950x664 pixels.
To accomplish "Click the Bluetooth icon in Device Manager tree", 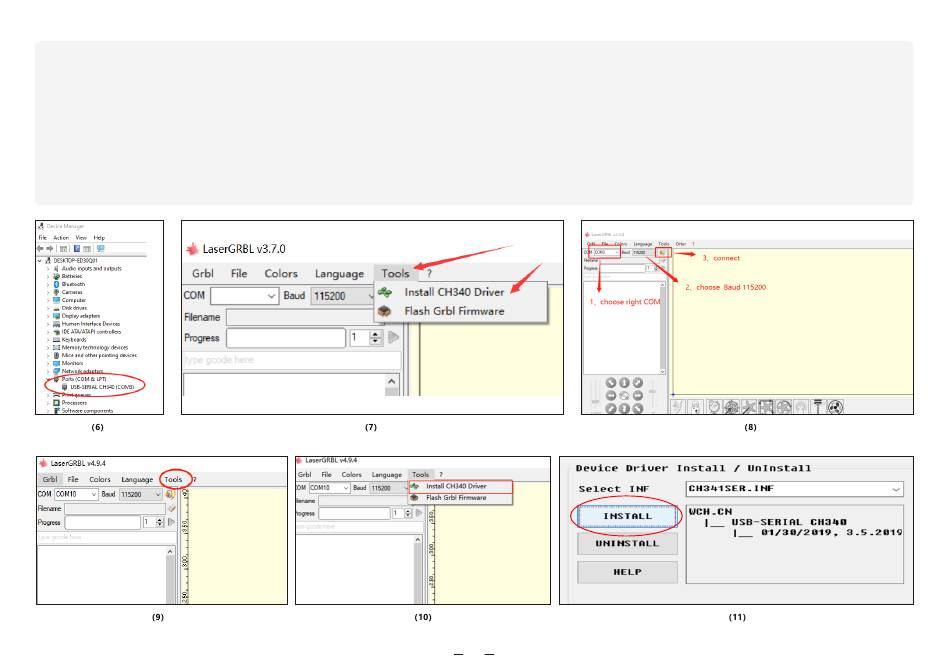I will (x=56, y=284).
